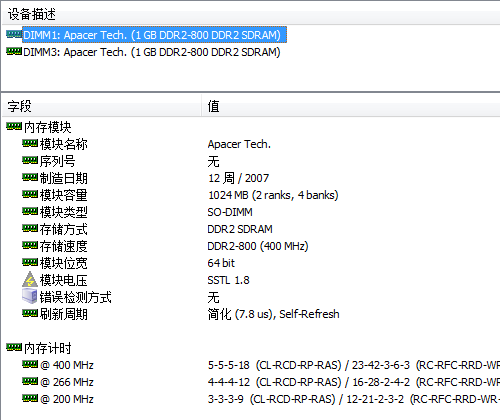Click the icon beside @ 400 MHz
Image resolution: width=500 pixels, height=420 pixels.
[x=30, y=364]
